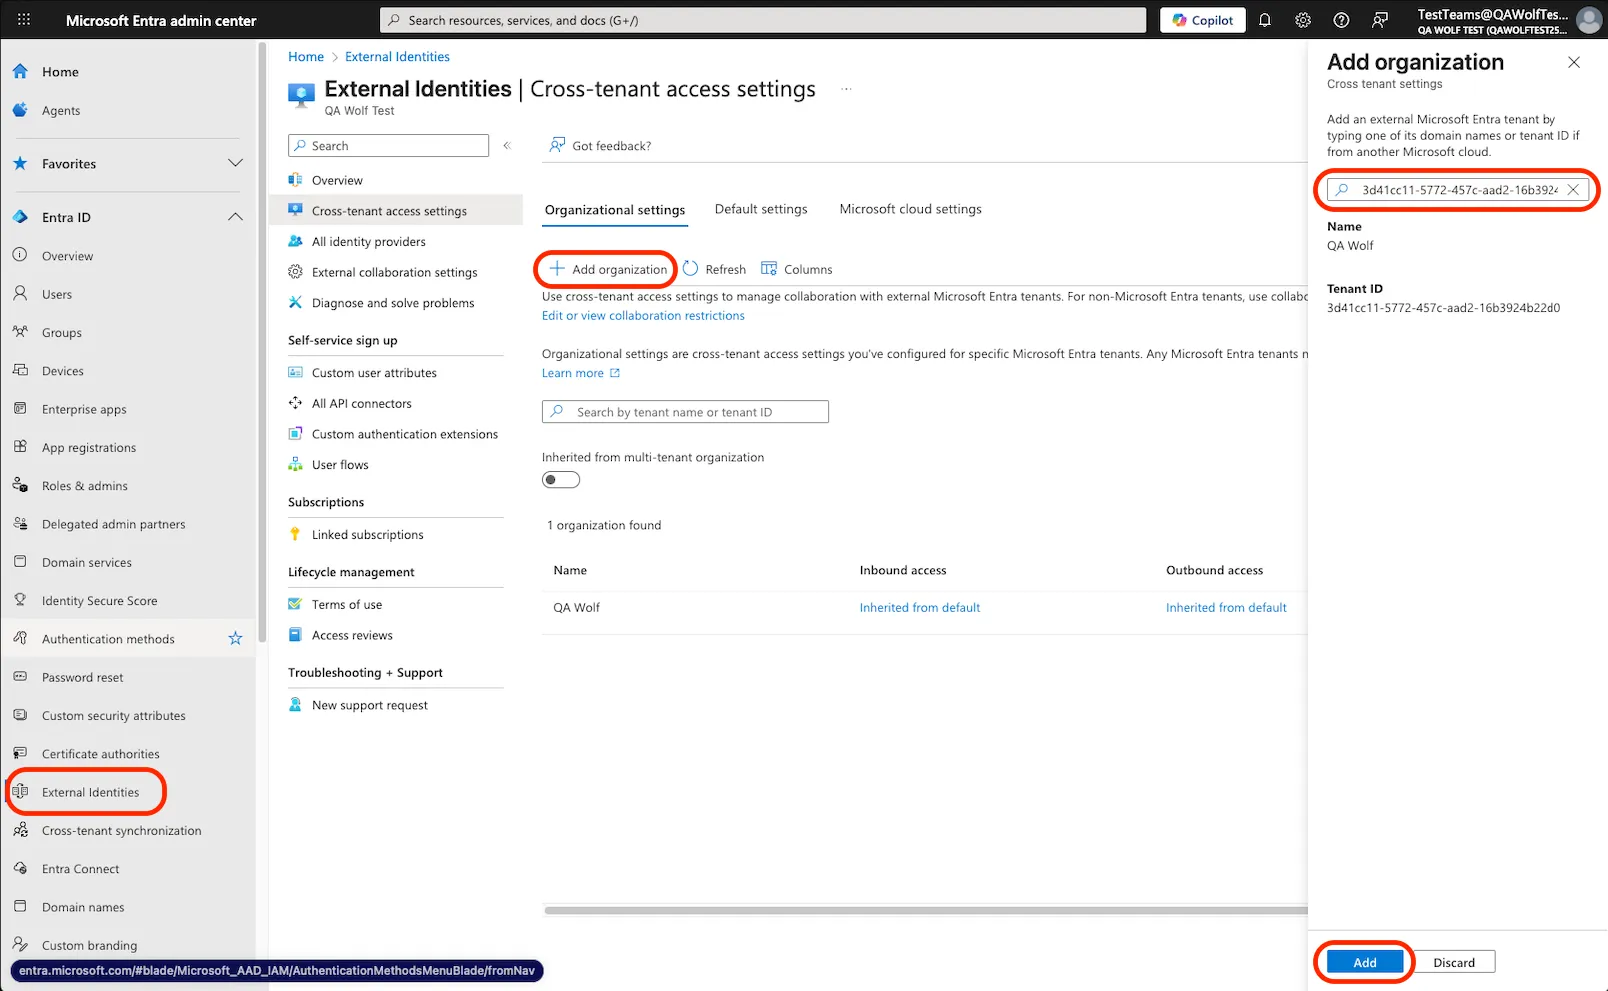Select All identity providers
This screenshot has height=991, width=1608.
point(369,242)
